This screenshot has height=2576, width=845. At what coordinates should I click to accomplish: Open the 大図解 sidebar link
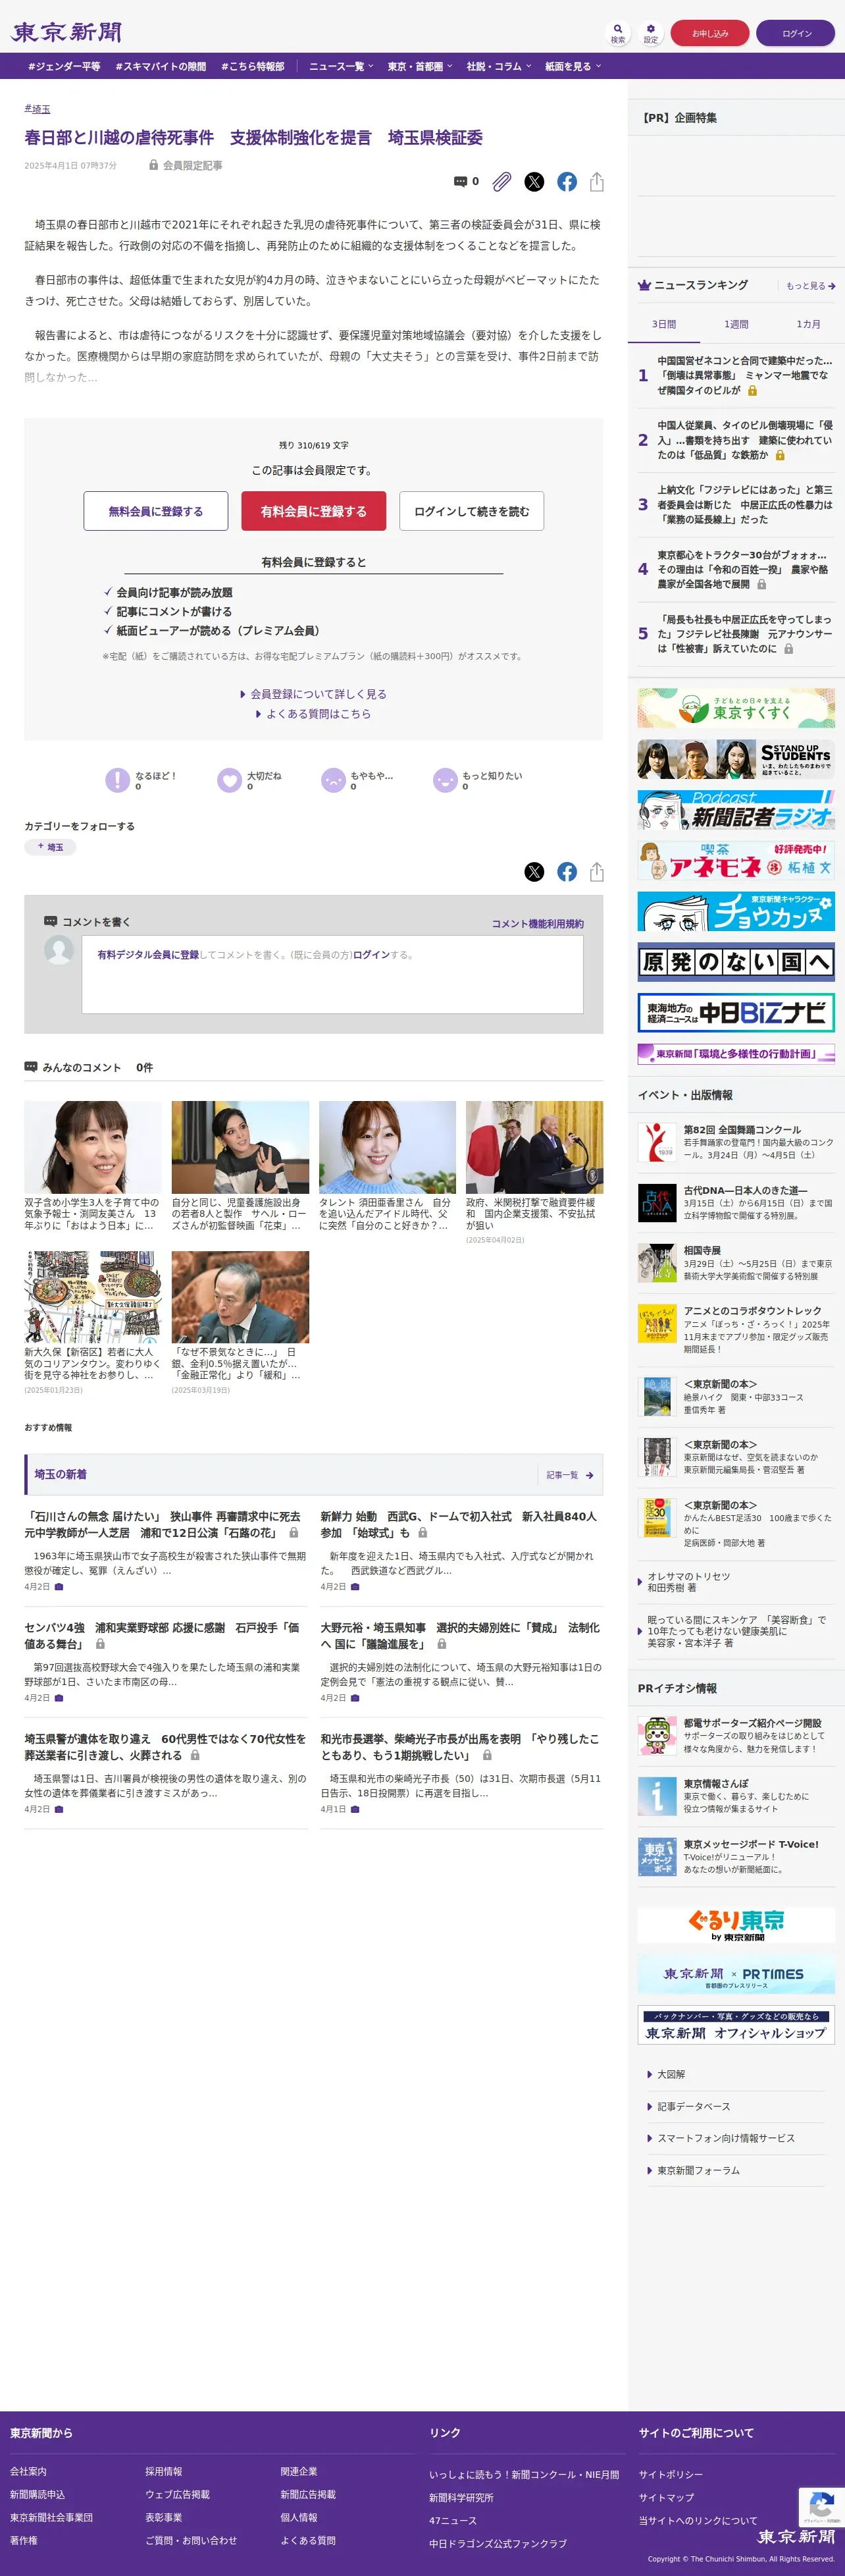pos(671,2074)
